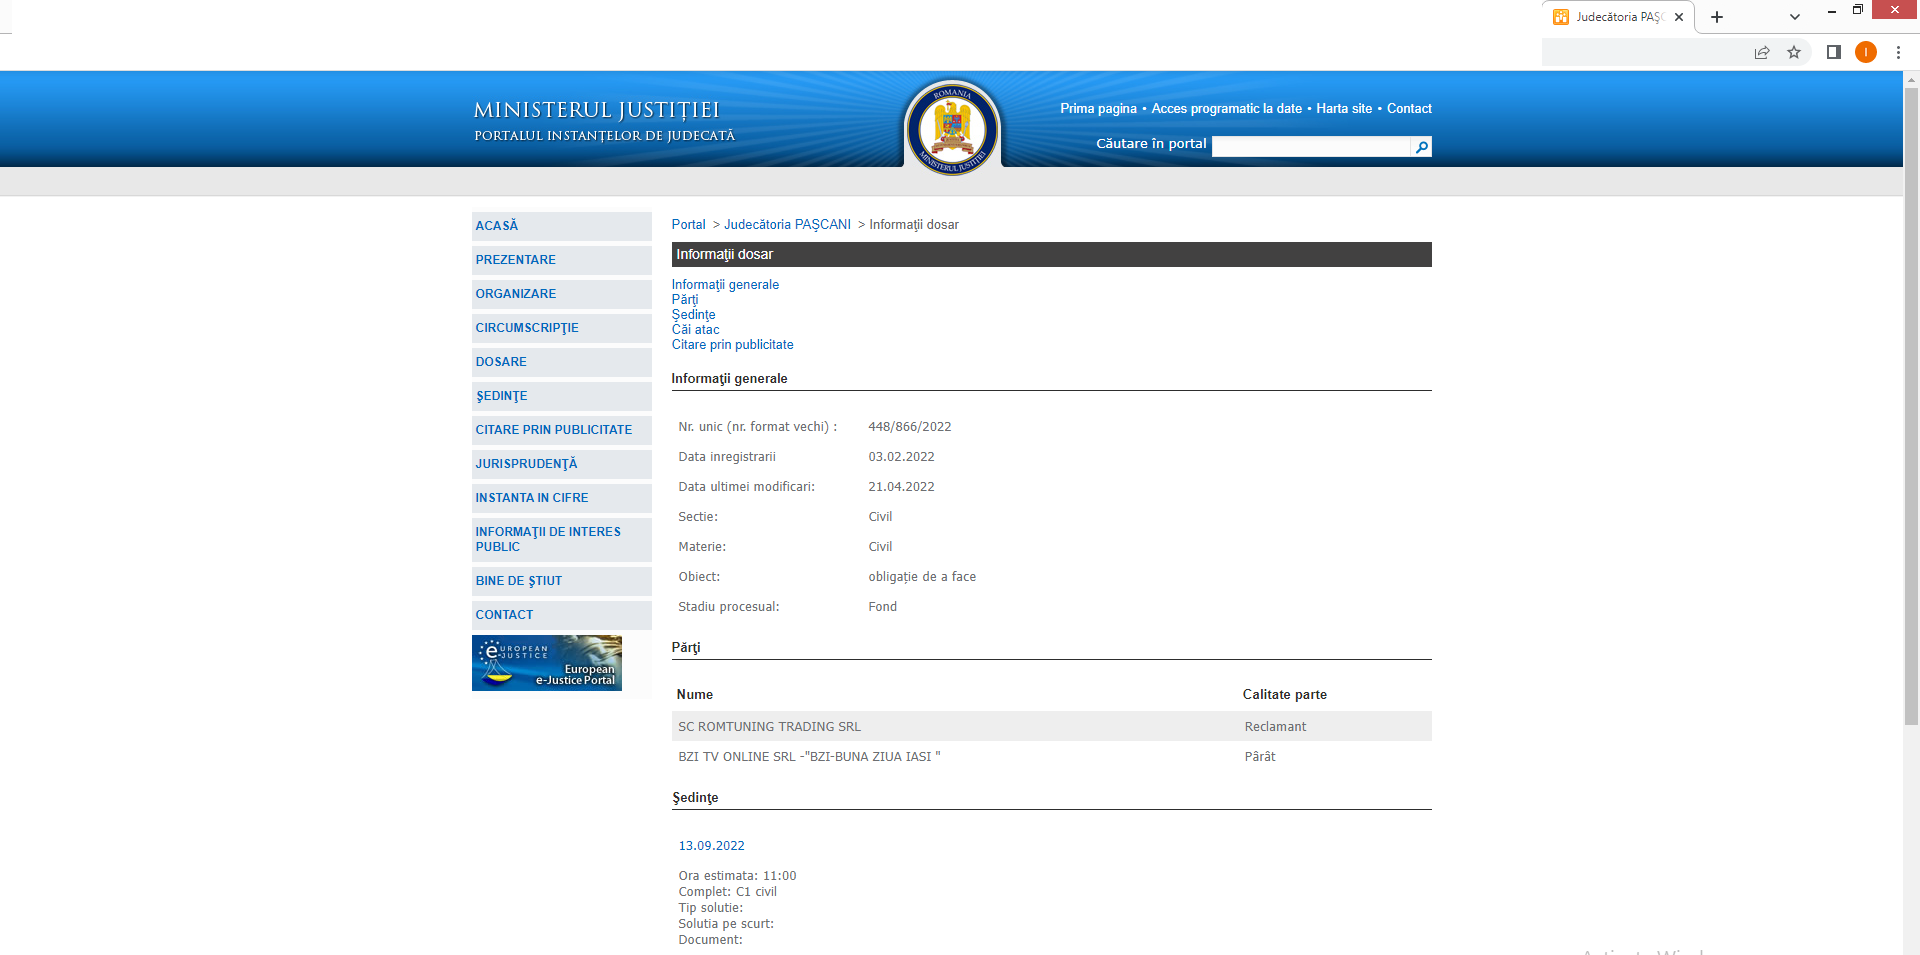Click the Căutare în portal search field
1920x955 pixels.
click(1310, 147)
